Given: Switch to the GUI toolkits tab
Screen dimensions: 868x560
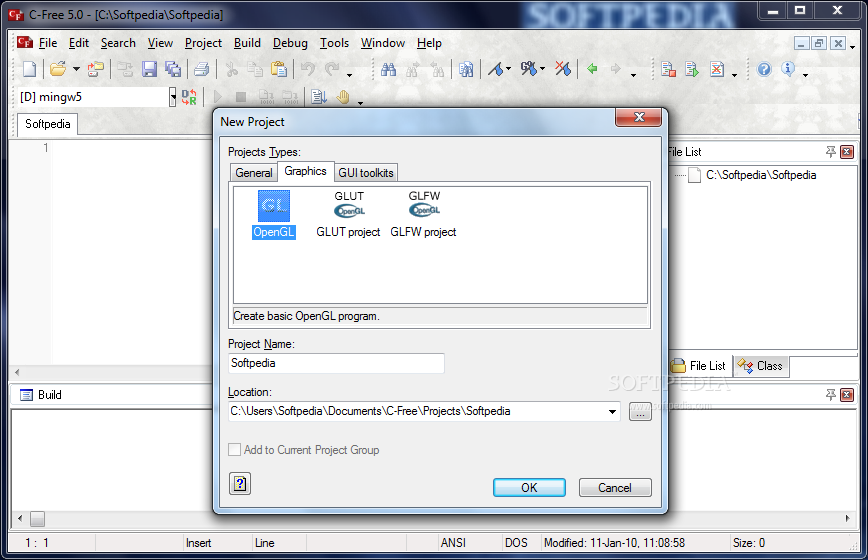Looking at the screenshot, I should tap(366, 173).
